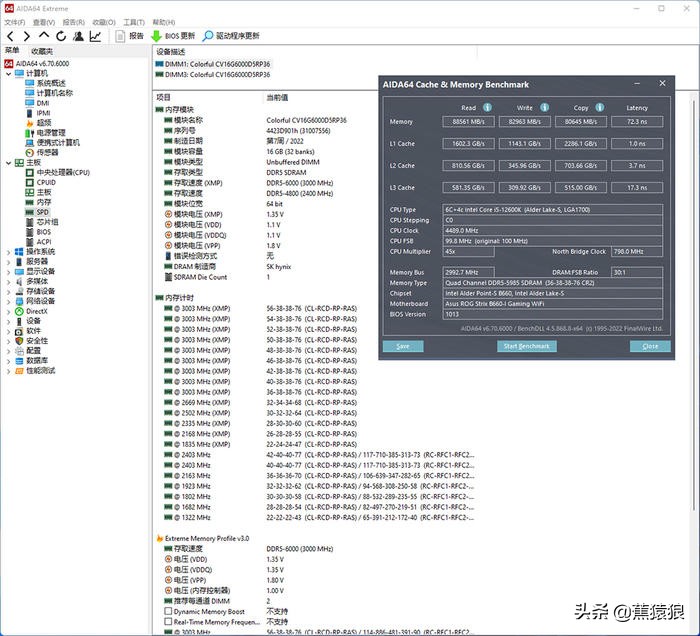Click the Copy info icon in Benchmark

point(600,107)
